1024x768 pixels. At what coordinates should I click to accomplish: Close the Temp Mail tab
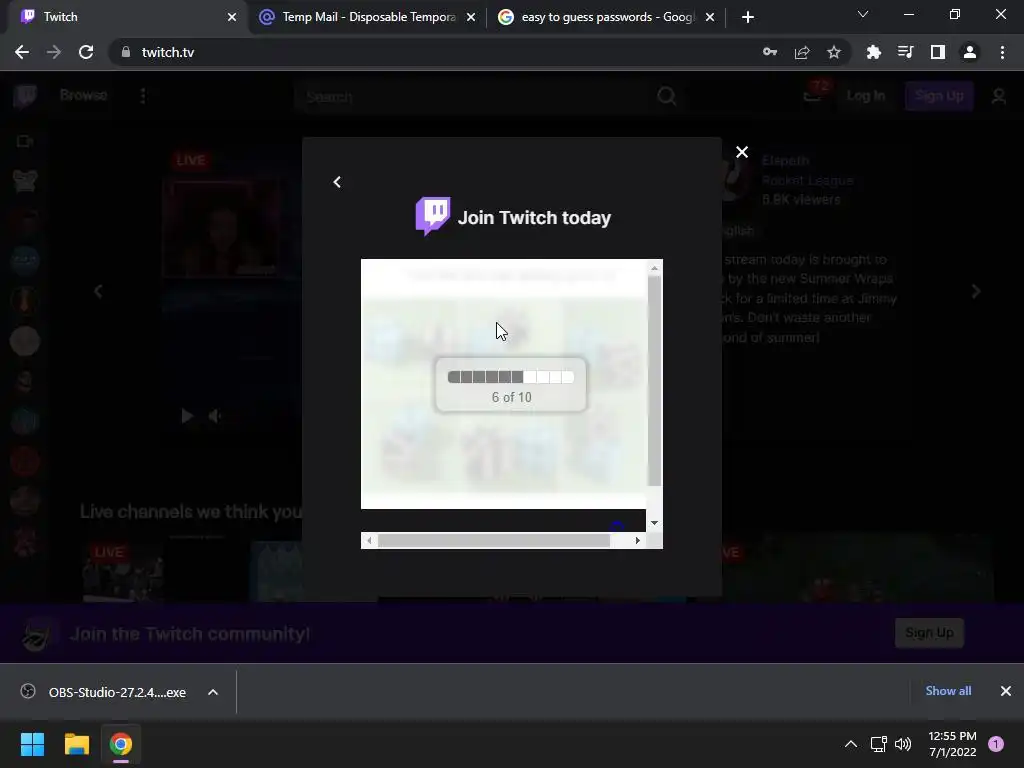[471, 17]
